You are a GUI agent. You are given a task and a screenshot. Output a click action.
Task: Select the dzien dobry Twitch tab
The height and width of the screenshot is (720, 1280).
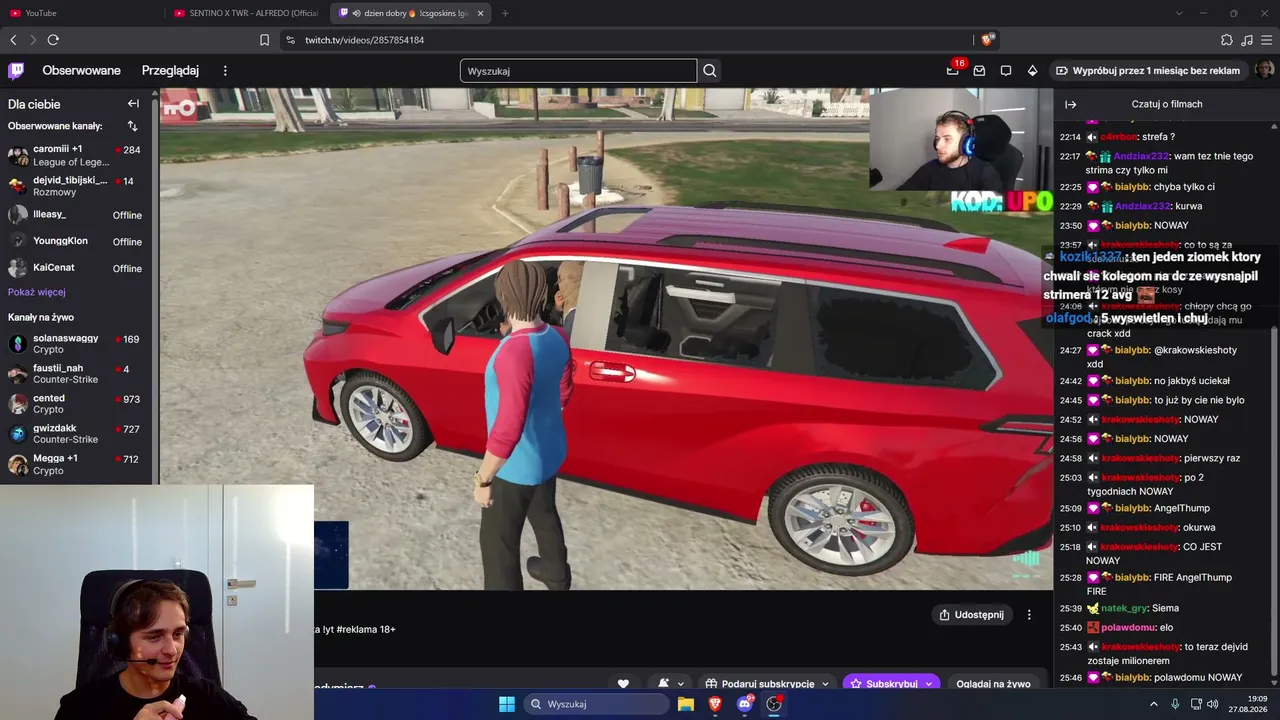tap(410, 13)
